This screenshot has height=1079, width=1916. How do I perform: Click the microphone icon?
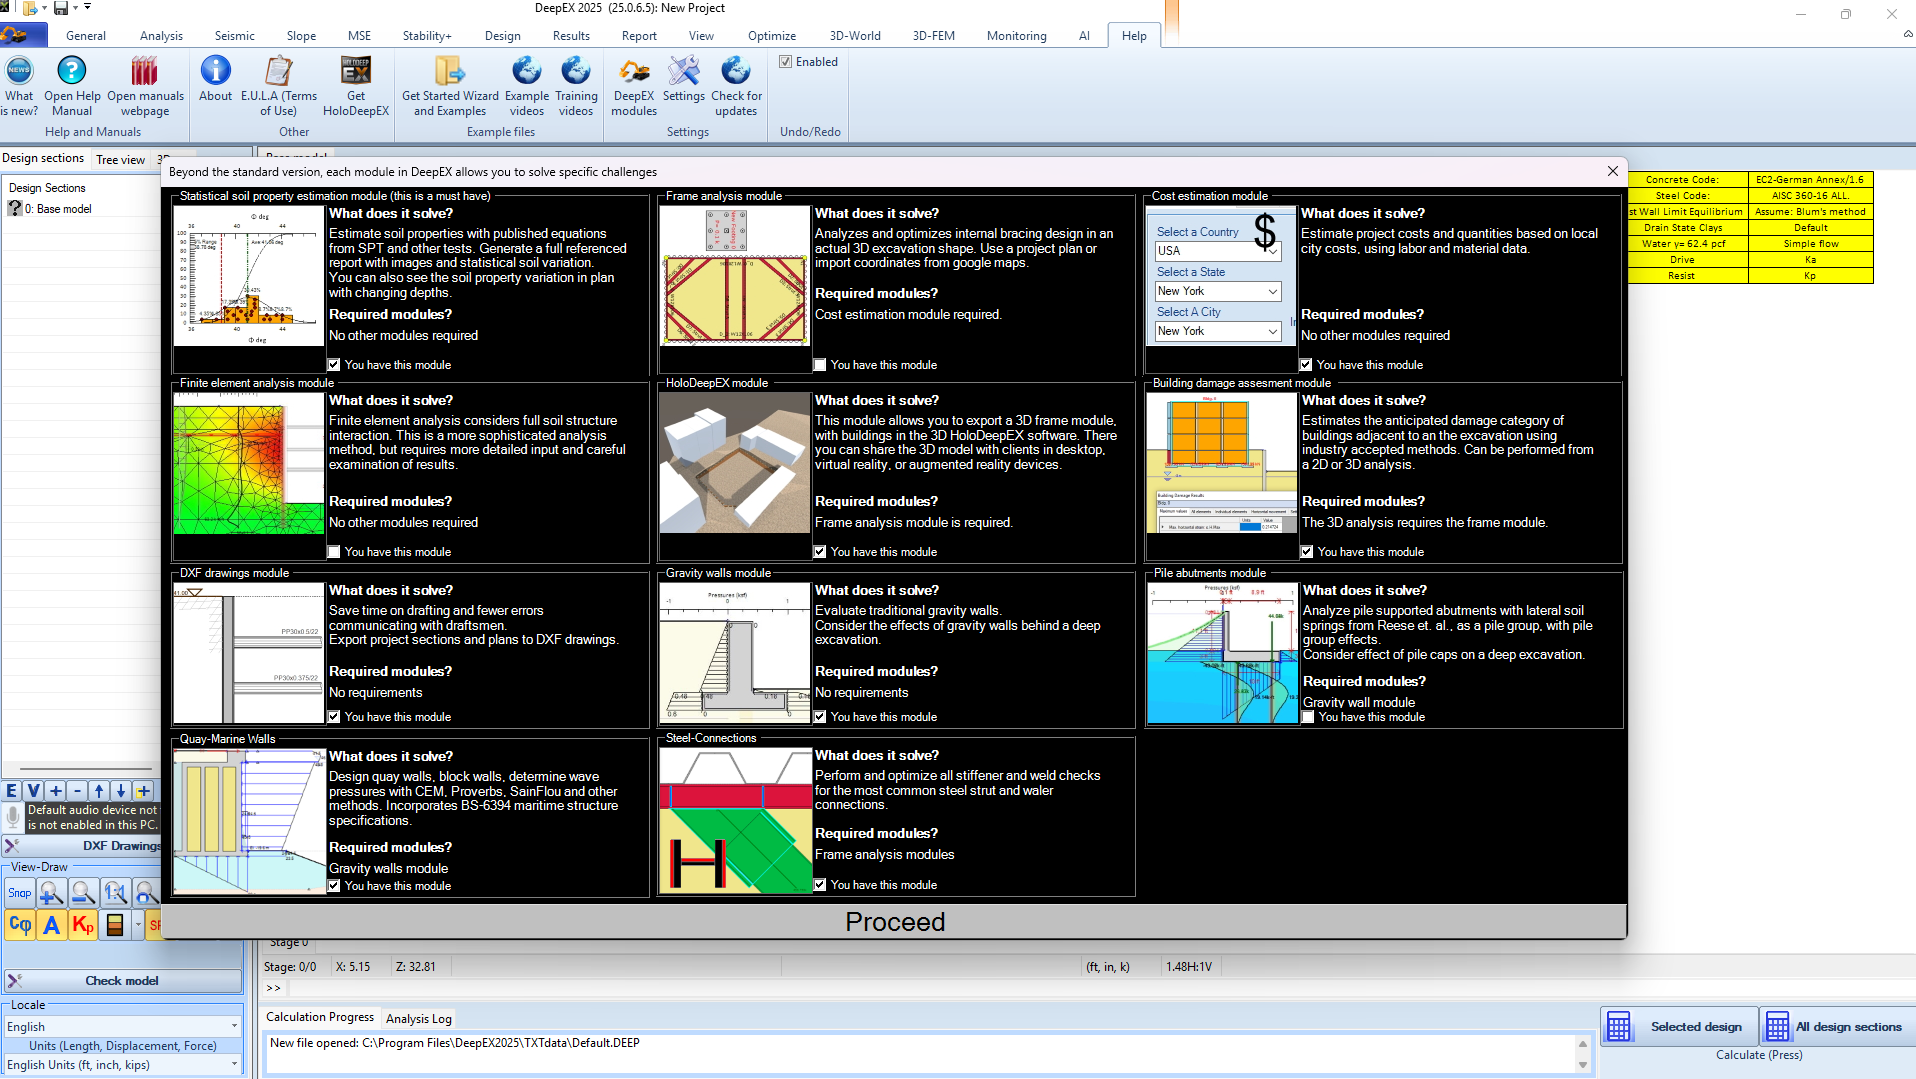click(13, 817)
